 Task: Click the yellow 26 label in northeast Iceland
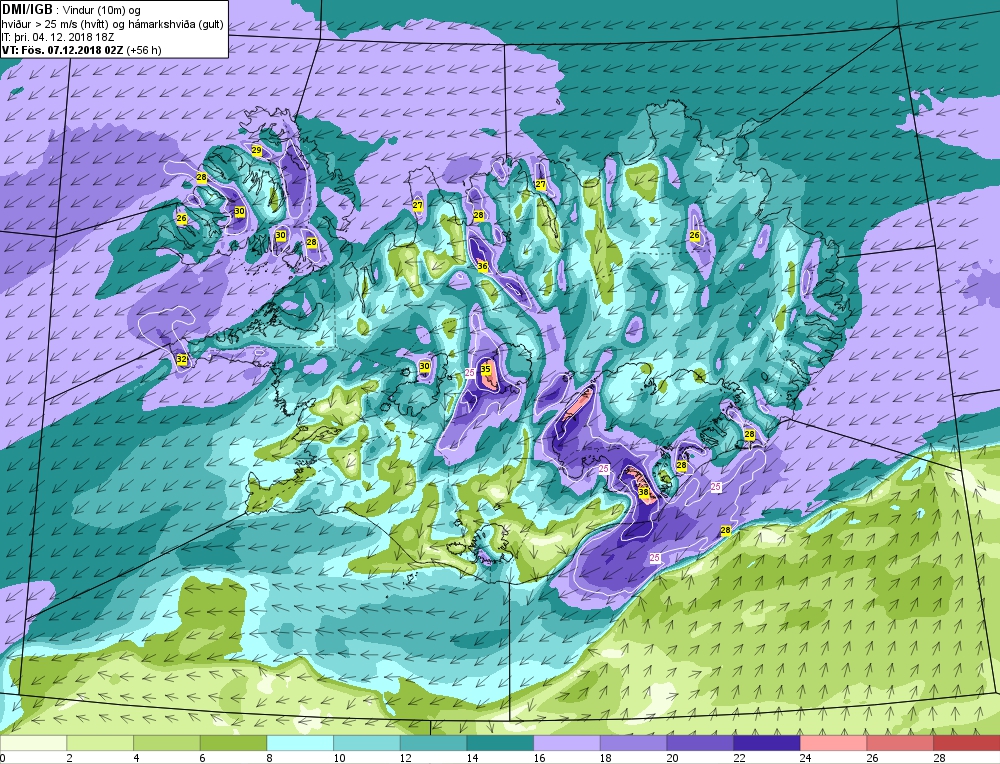695,235
